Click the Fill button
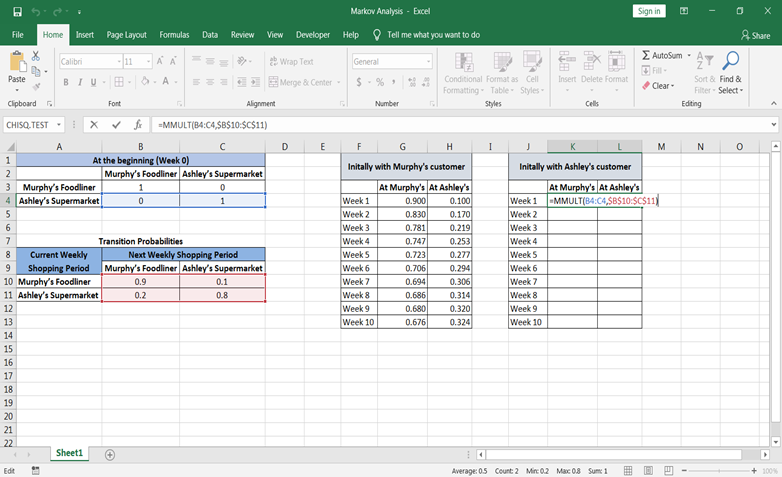Viewport: 782px width, 477px height. click(653, 70)
